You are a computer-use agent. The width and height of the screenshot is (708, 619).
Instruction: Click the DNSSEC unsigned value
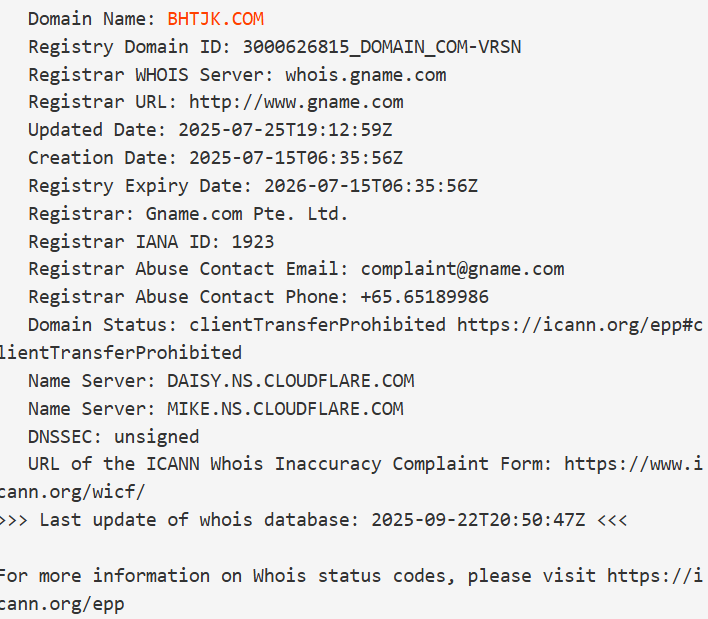[156, 437]
